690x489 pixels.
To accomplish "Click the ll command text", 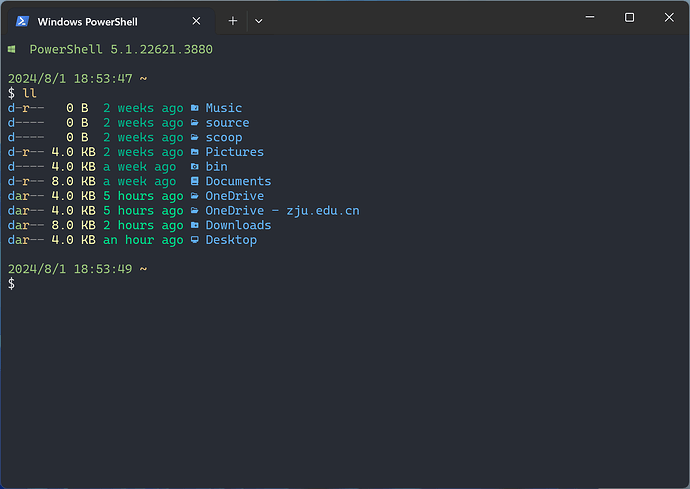I will [x=29, y=93].
